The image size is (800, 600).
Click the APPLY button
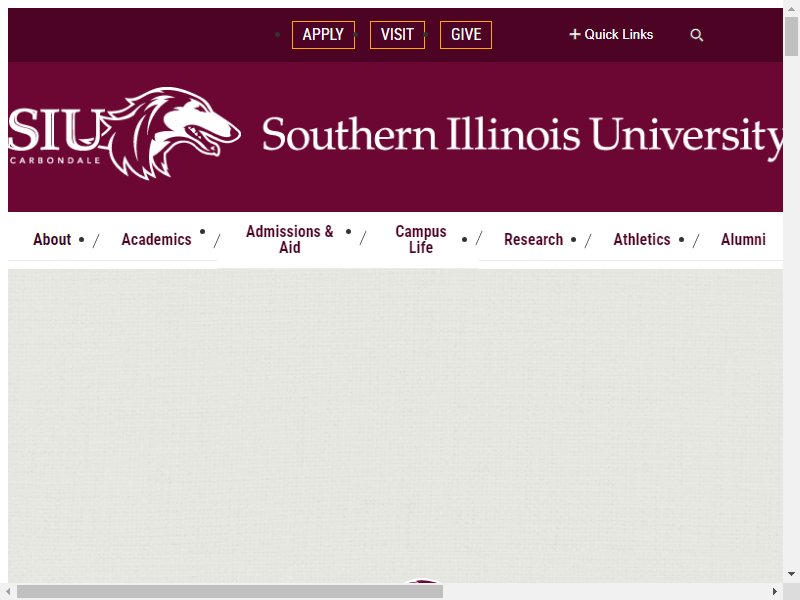point(323,35)
